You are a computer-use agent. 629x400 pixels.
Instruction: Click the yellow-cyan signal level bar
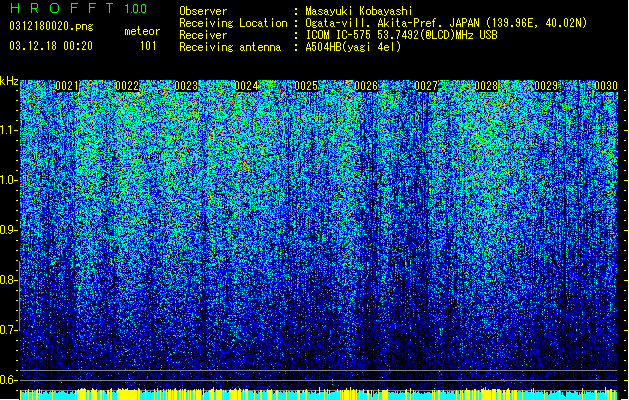319,394
